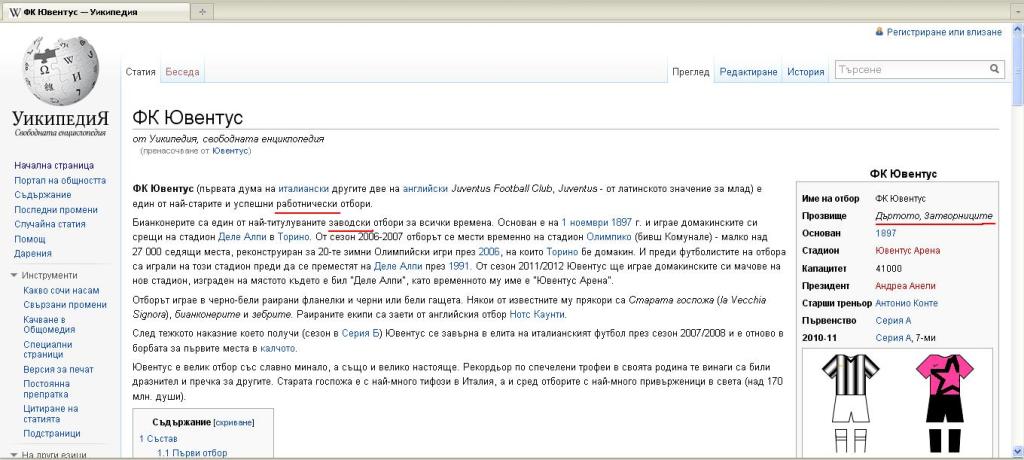Image resolution: width=1024 pixels, height=460 pixels.
Task: Jump to contents item 1 Състав
Action: pos(158,438)
